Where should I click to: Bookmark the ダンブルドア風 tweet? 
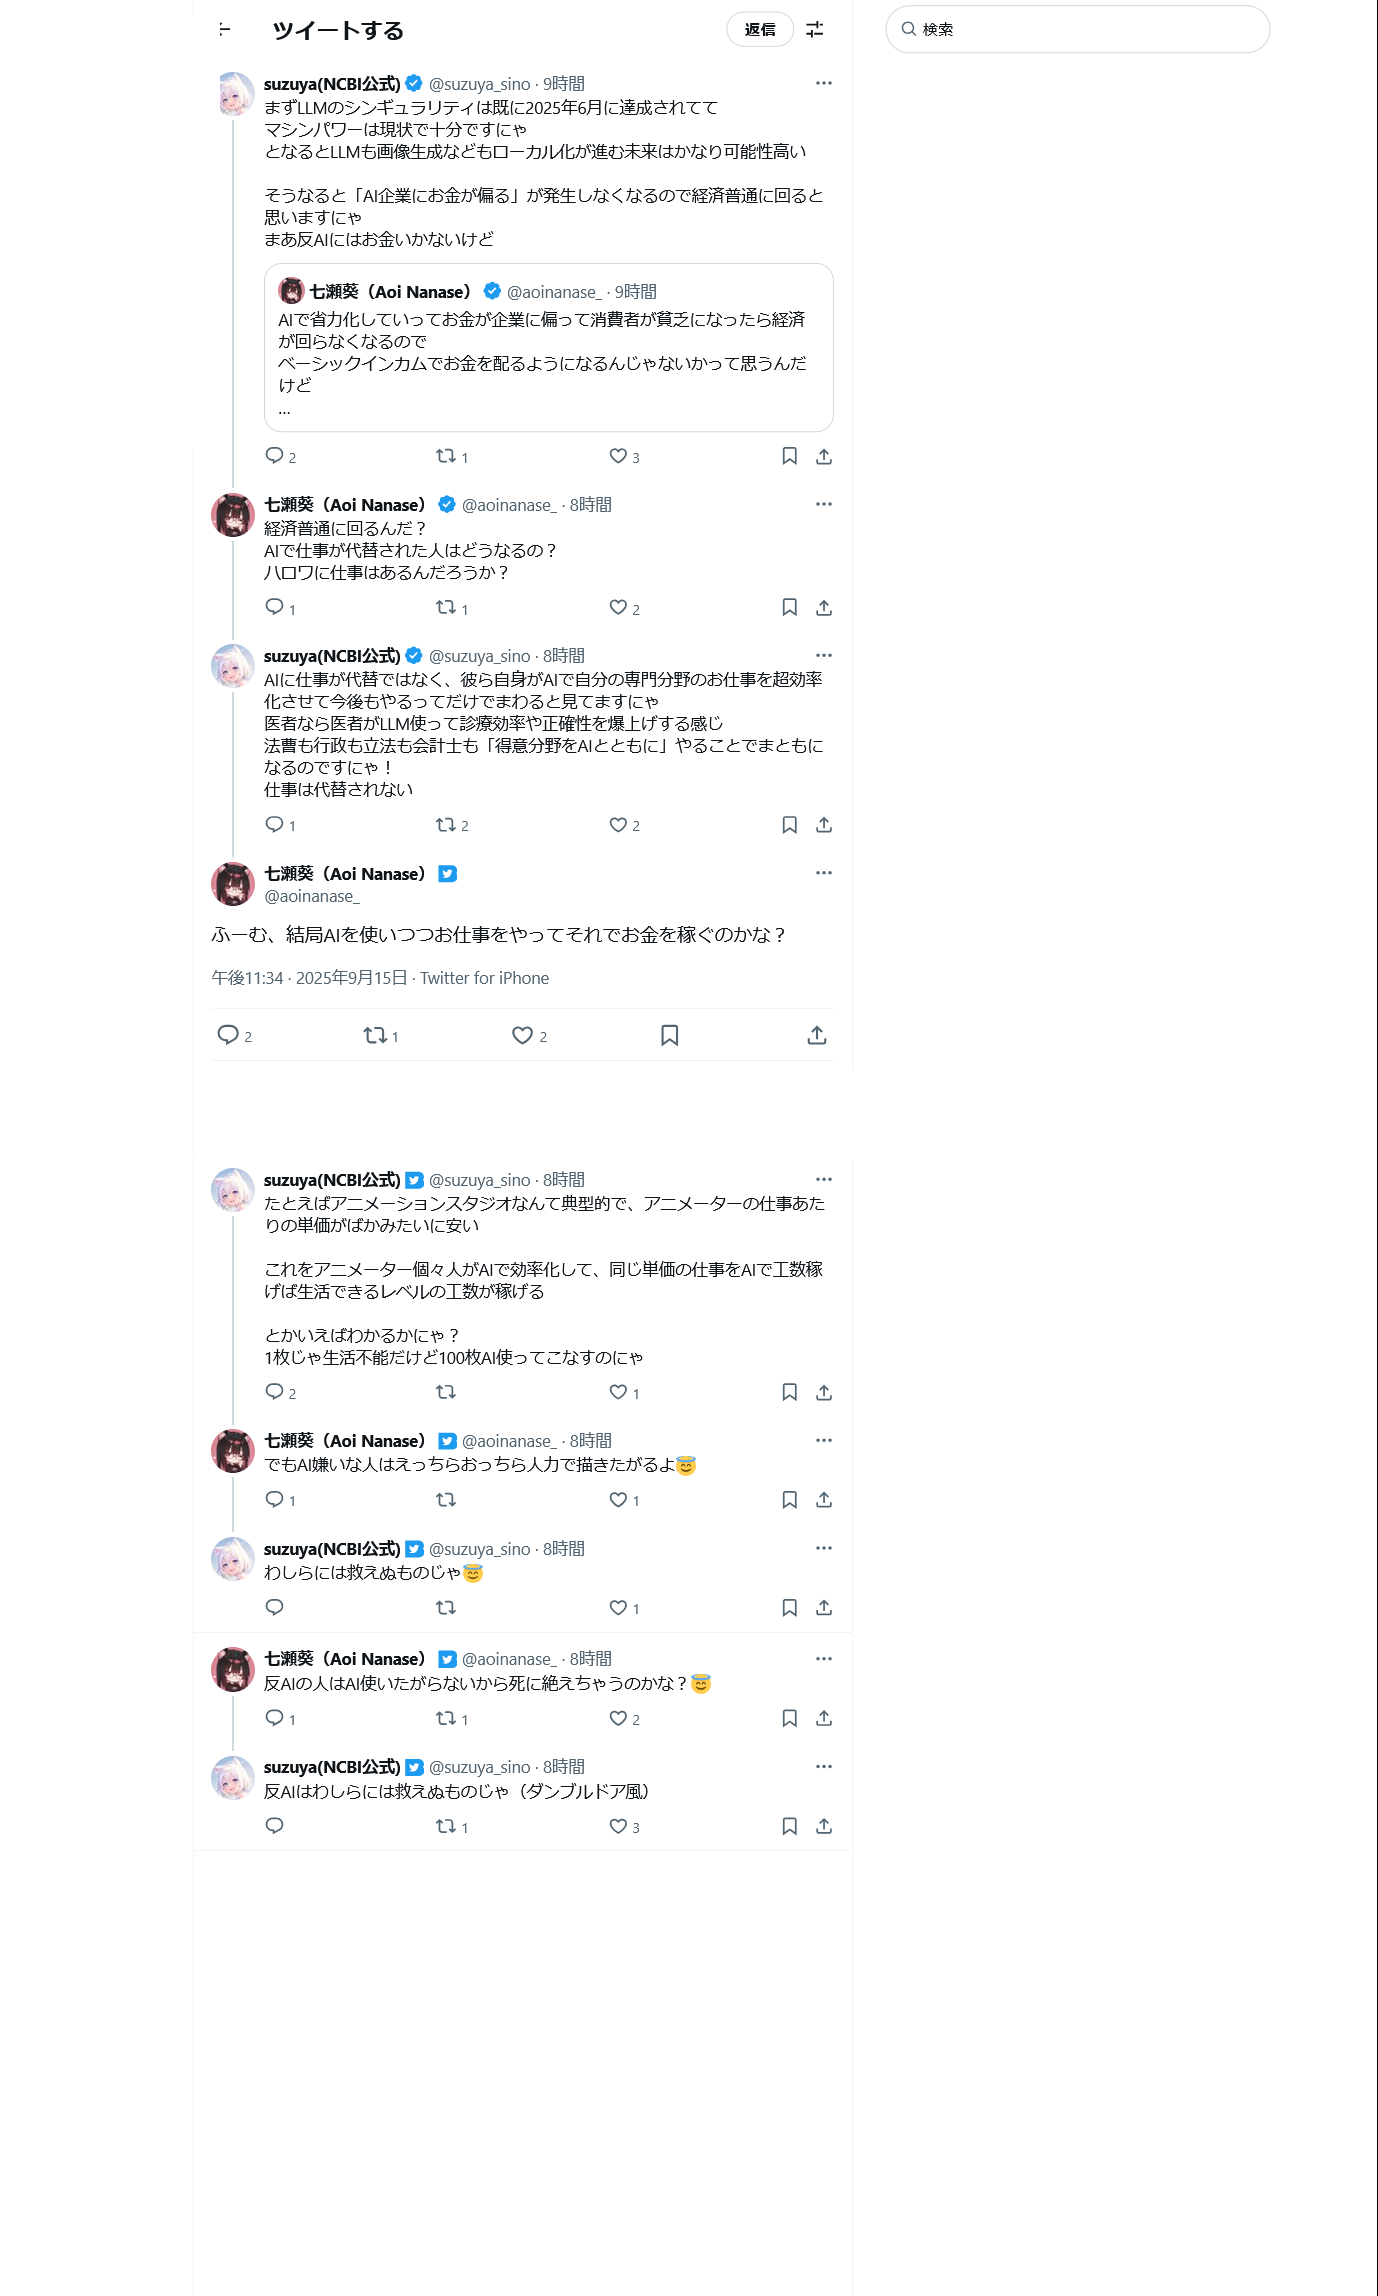[x=789, y=1826]
